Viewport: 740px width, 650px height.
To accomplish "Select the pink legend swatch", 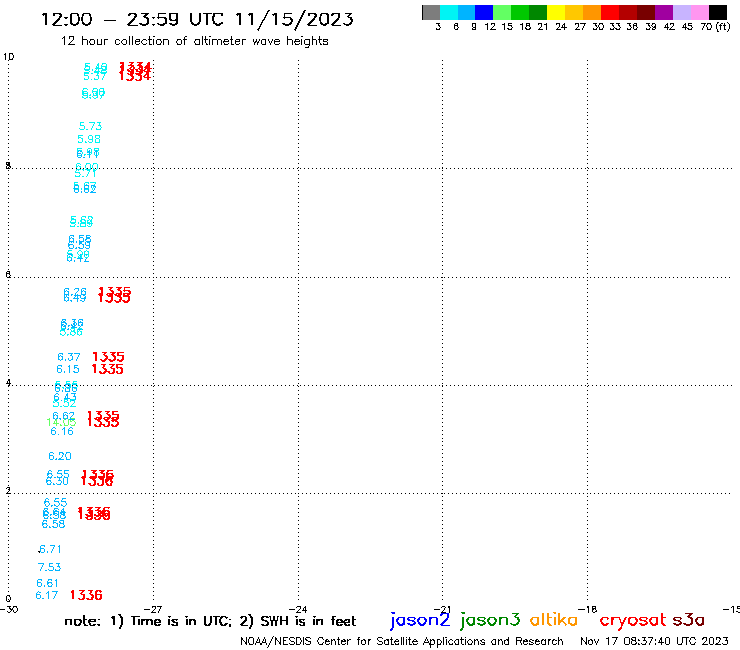I will [699, 12].
